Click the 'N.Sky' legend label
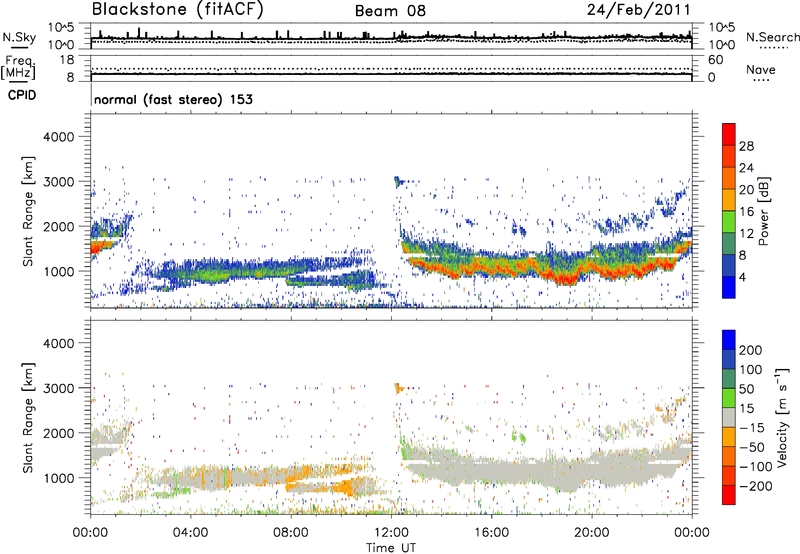This screenshot has height=554, width=800. tap(19, 37)
